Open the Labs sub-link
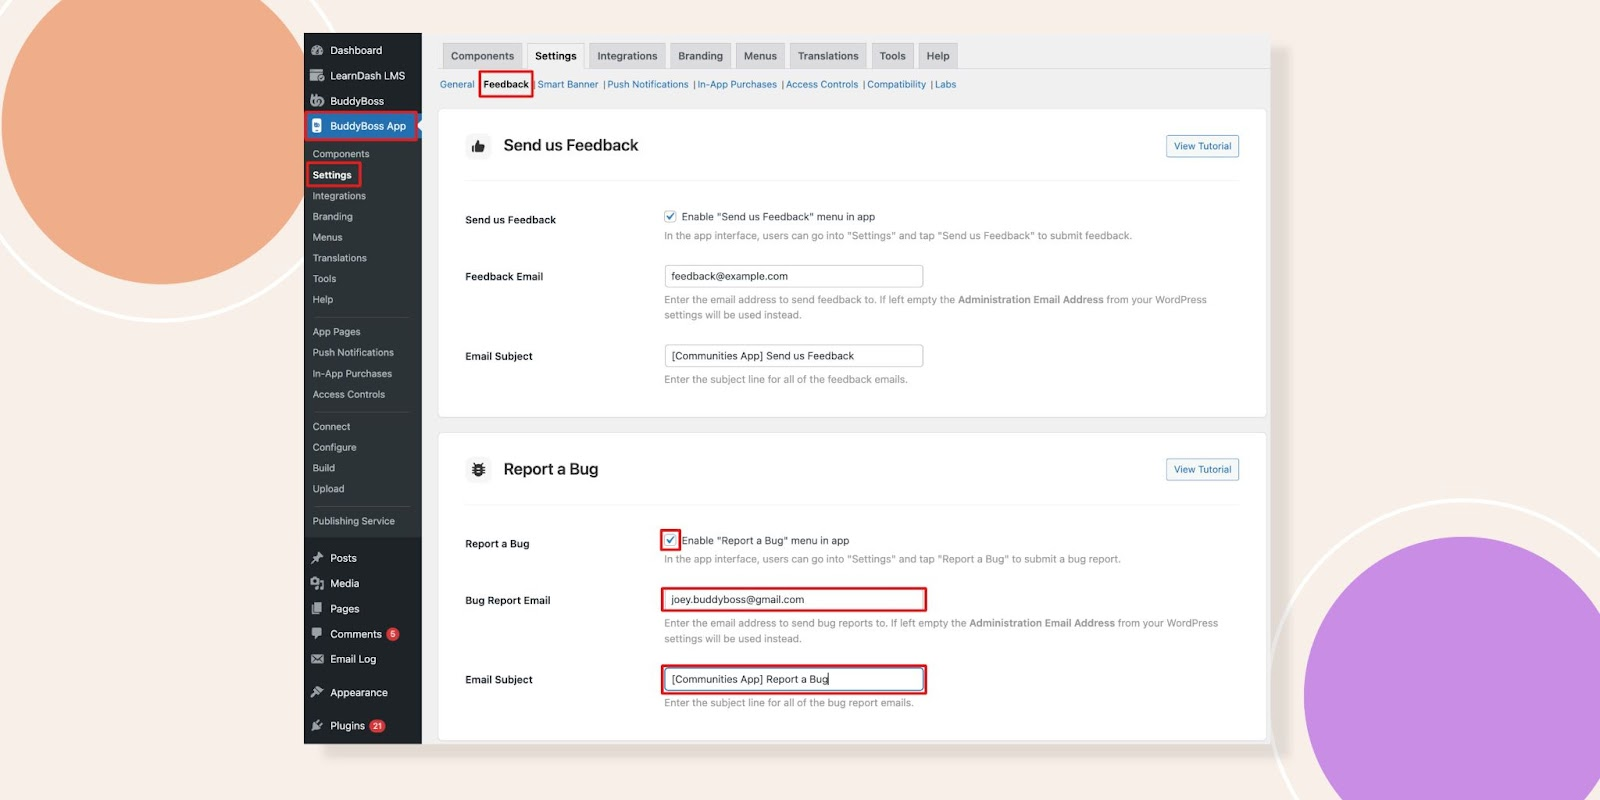The width and height of the screenshot is (1600, 800). click(945, 84)
